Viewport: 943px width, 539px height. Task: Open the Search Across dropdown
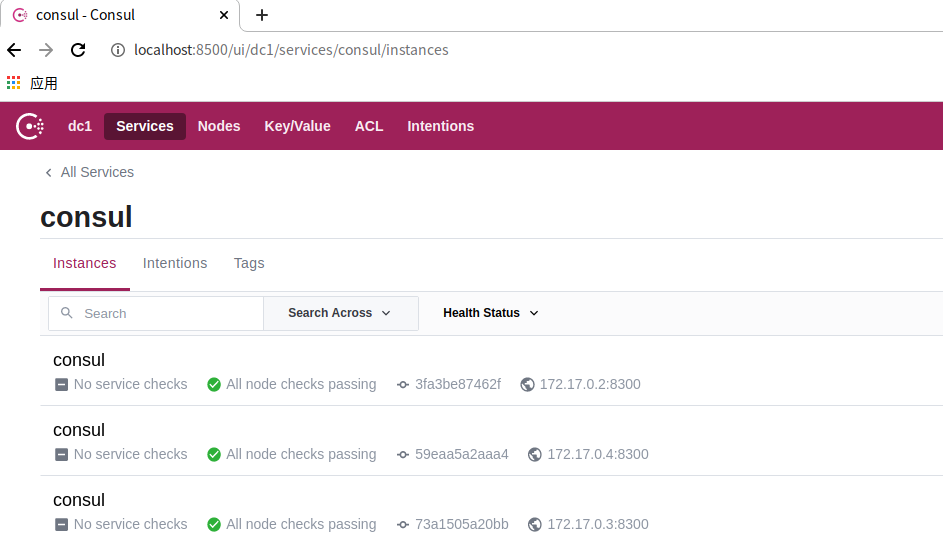[340, 313]
